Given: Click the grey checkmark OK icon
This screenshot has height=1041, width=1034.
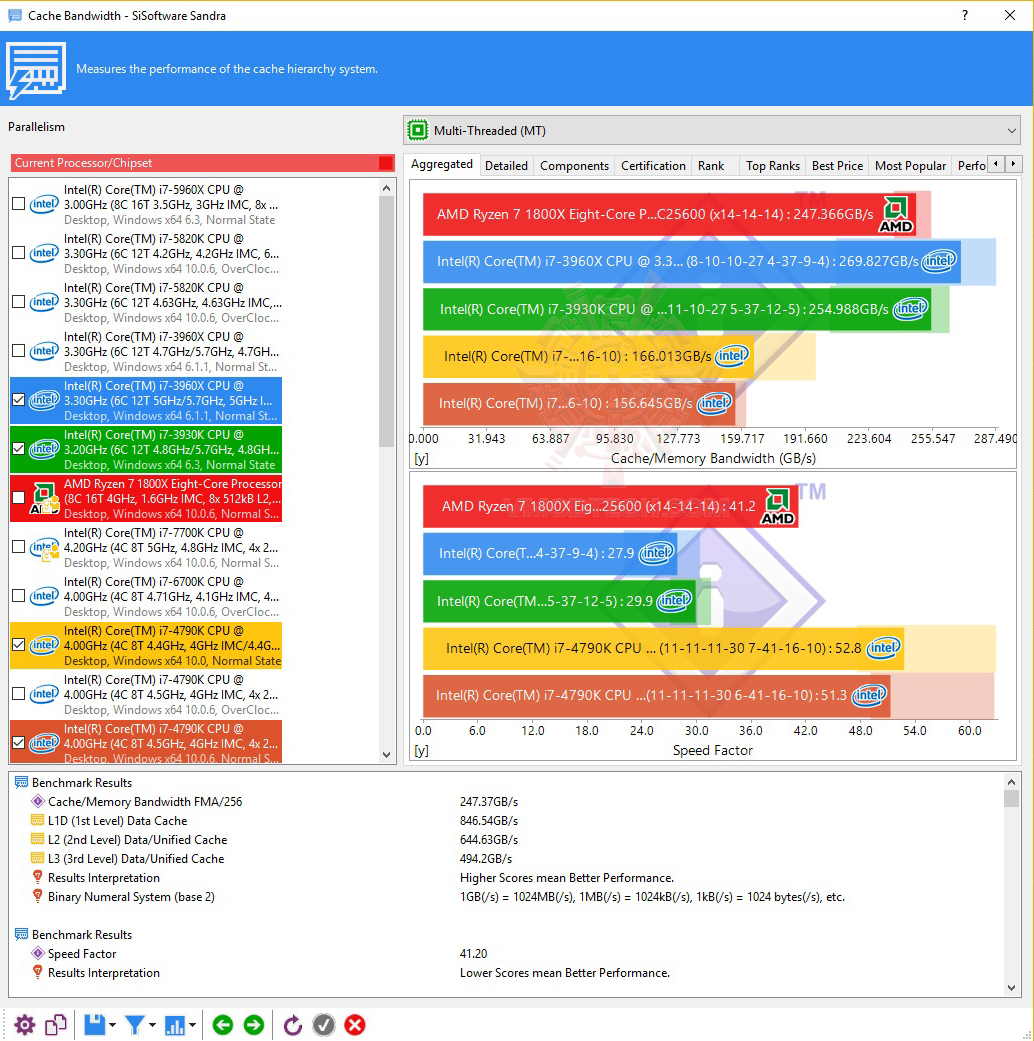Looking at the screenshot, I should point(323,1025).
